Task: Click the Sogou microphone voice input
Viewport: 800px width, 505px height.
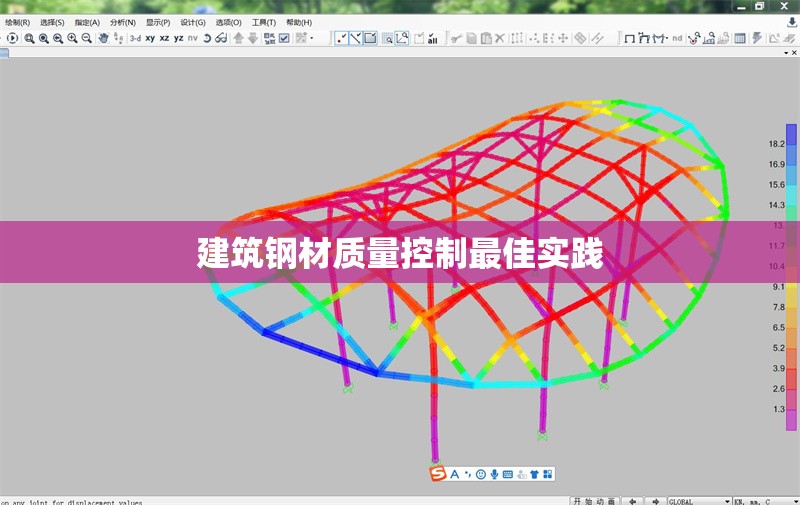Action: (x=494, y=474)
